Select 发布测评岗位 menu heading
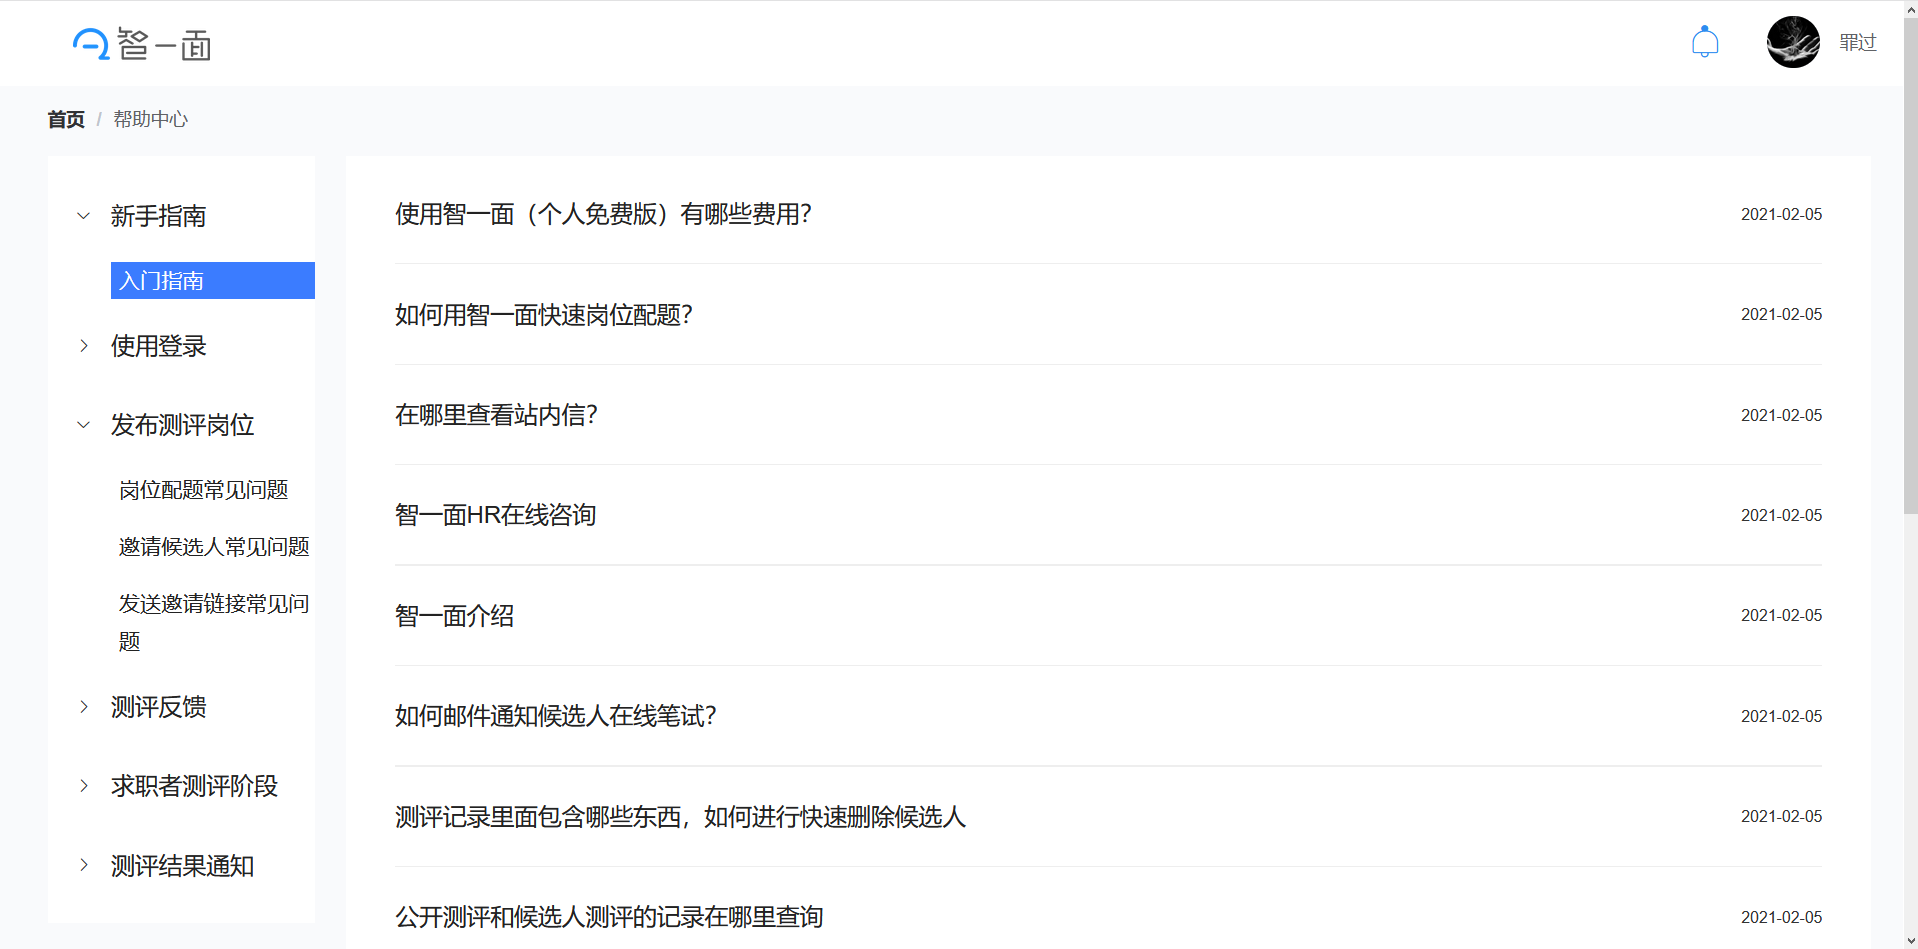The width and height of the screenshot is (1918, 949). (182, 425)
